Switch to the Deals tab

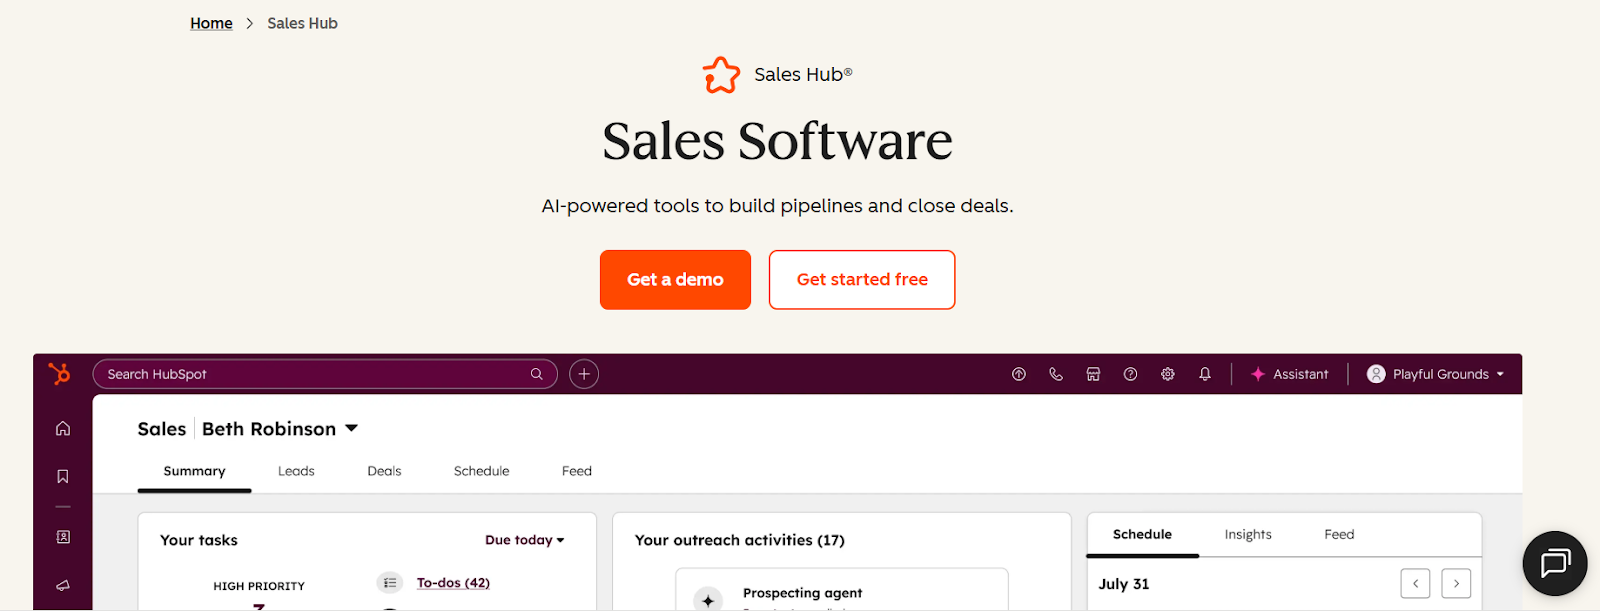click(383, 470)
